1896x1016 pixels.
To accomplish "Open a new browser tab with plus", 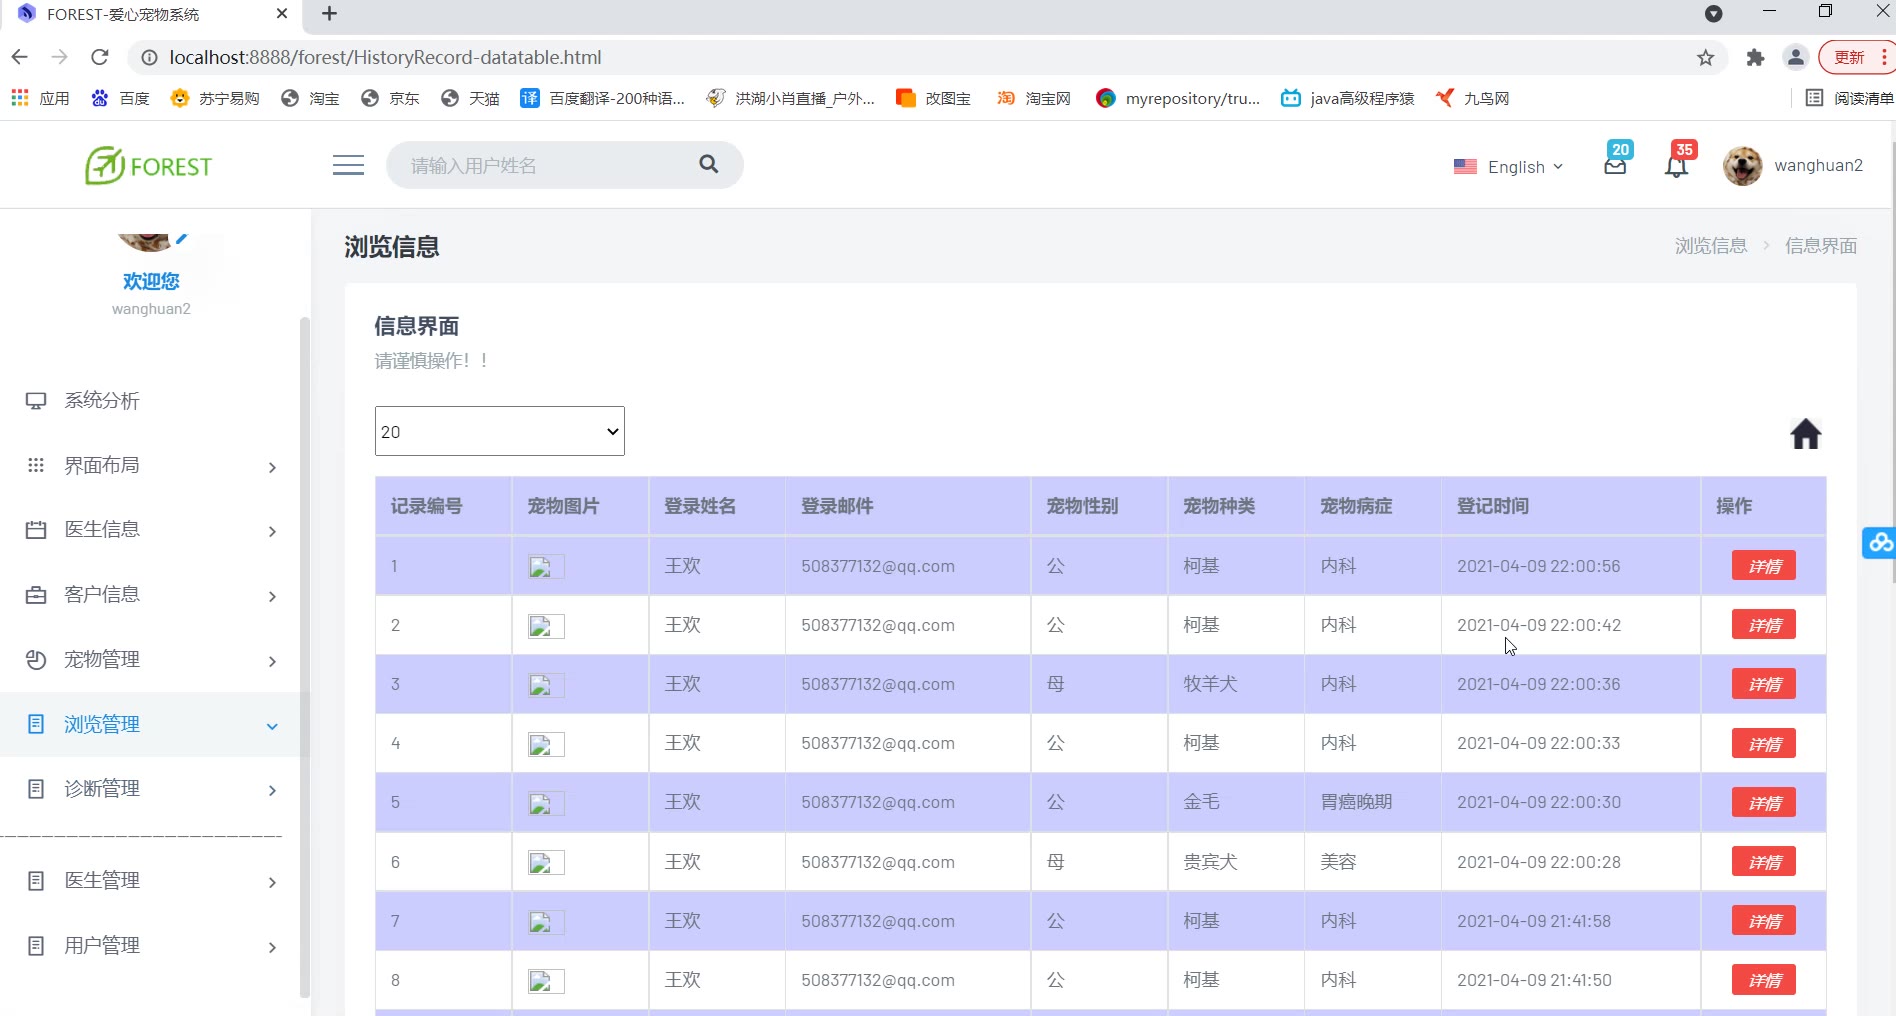I will 329,14.
